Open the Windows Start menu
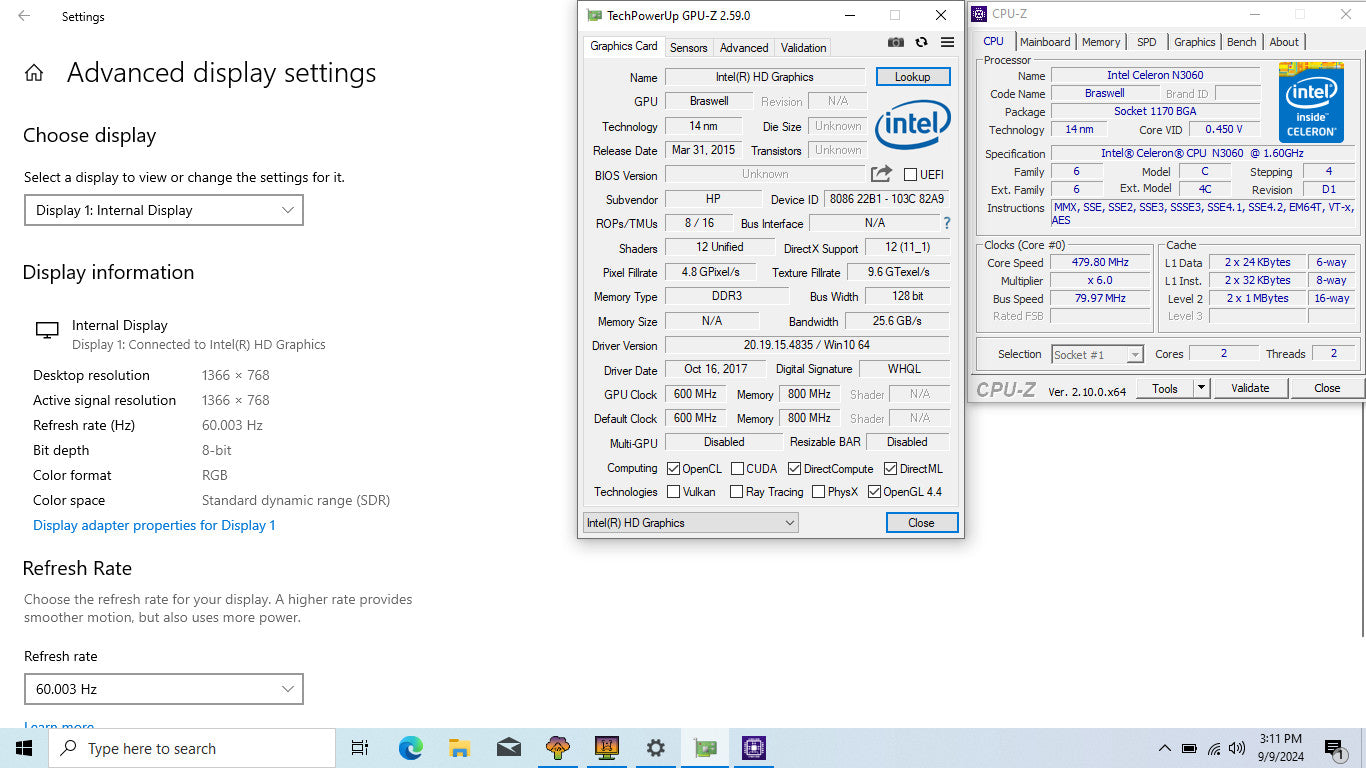The width and height of the screenshot is (1366, 768). click(x=24, y=748)
